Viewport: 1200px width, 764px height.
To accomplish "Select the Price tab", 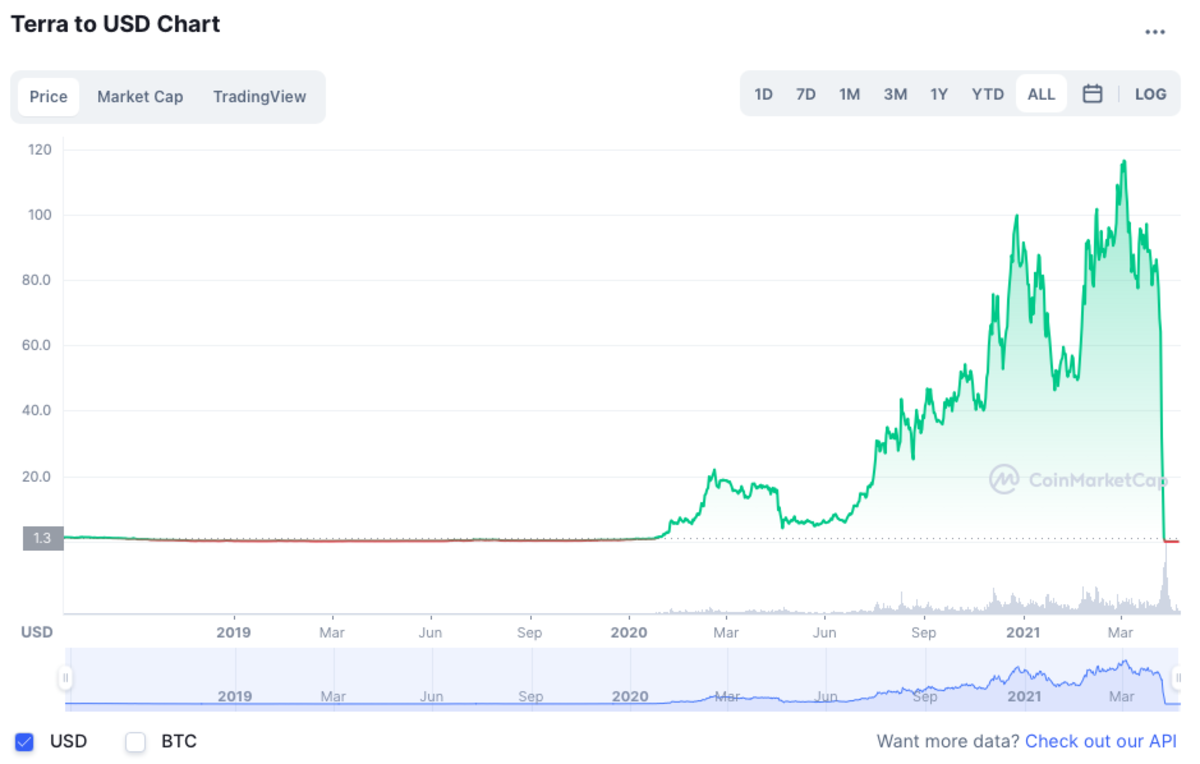I will pos(48,97).
